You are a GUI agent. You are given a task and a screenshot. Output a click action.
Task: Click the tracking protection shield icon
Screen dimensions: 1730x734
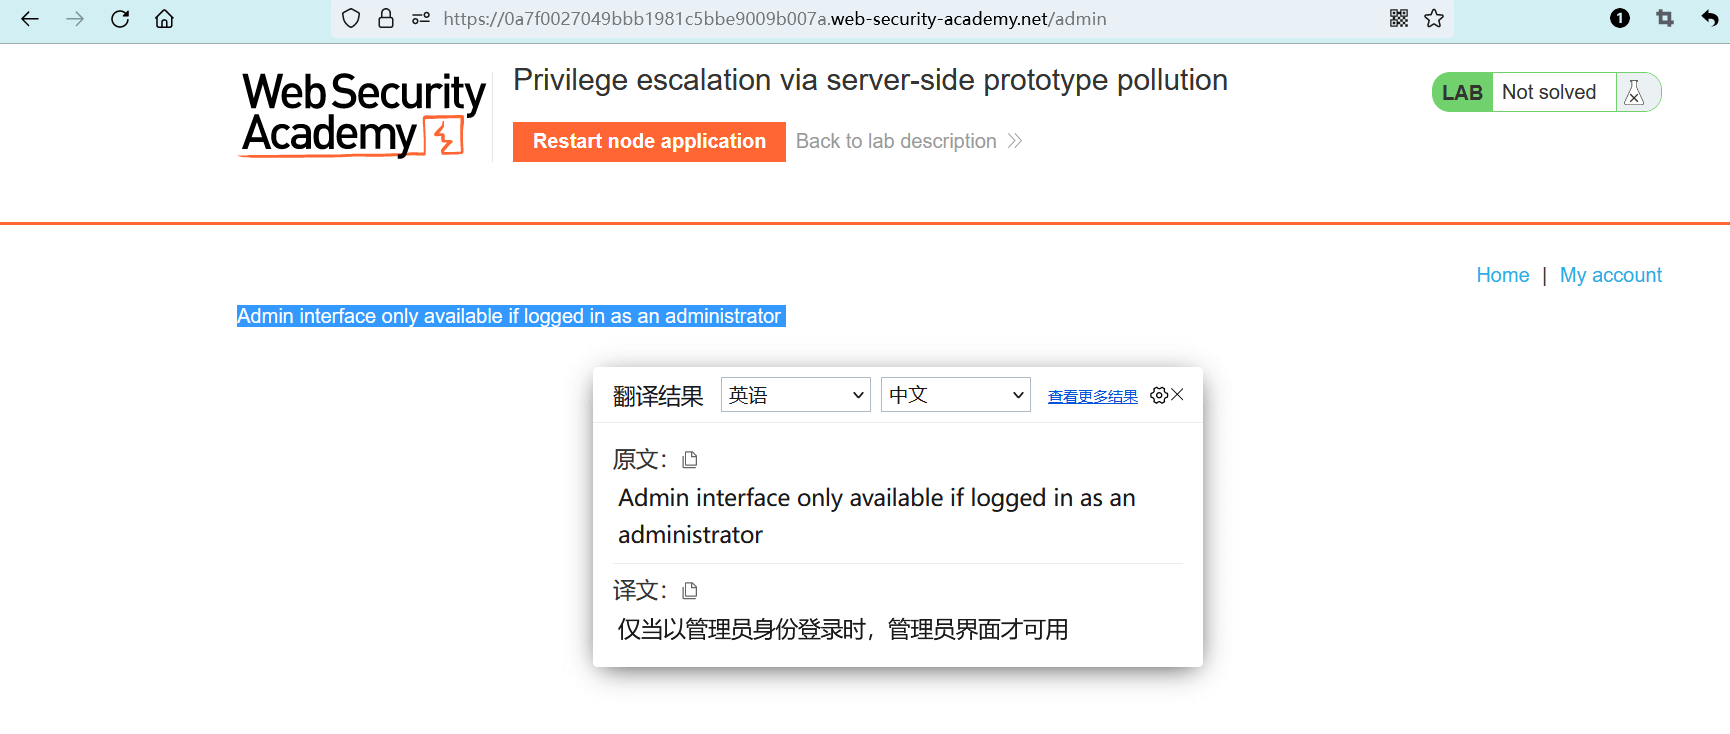click(x=351, y=18)
